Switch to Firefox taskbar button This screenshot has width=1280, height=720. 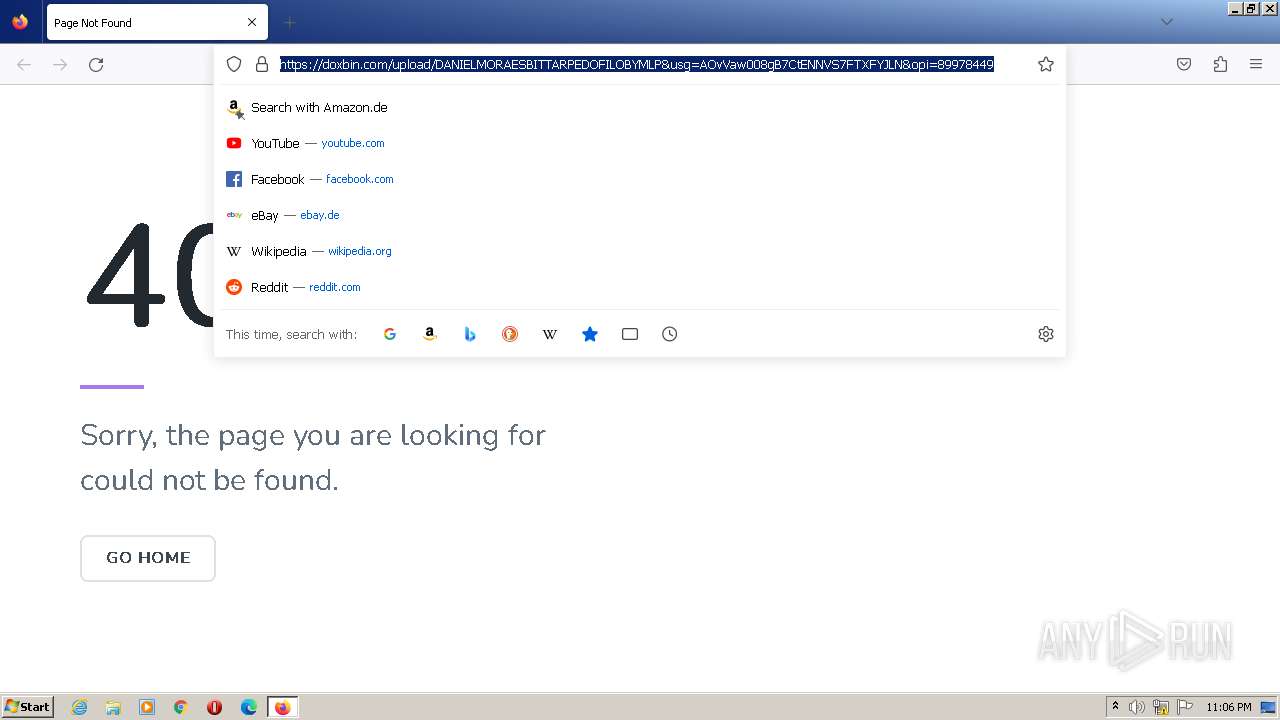(282, 707)
